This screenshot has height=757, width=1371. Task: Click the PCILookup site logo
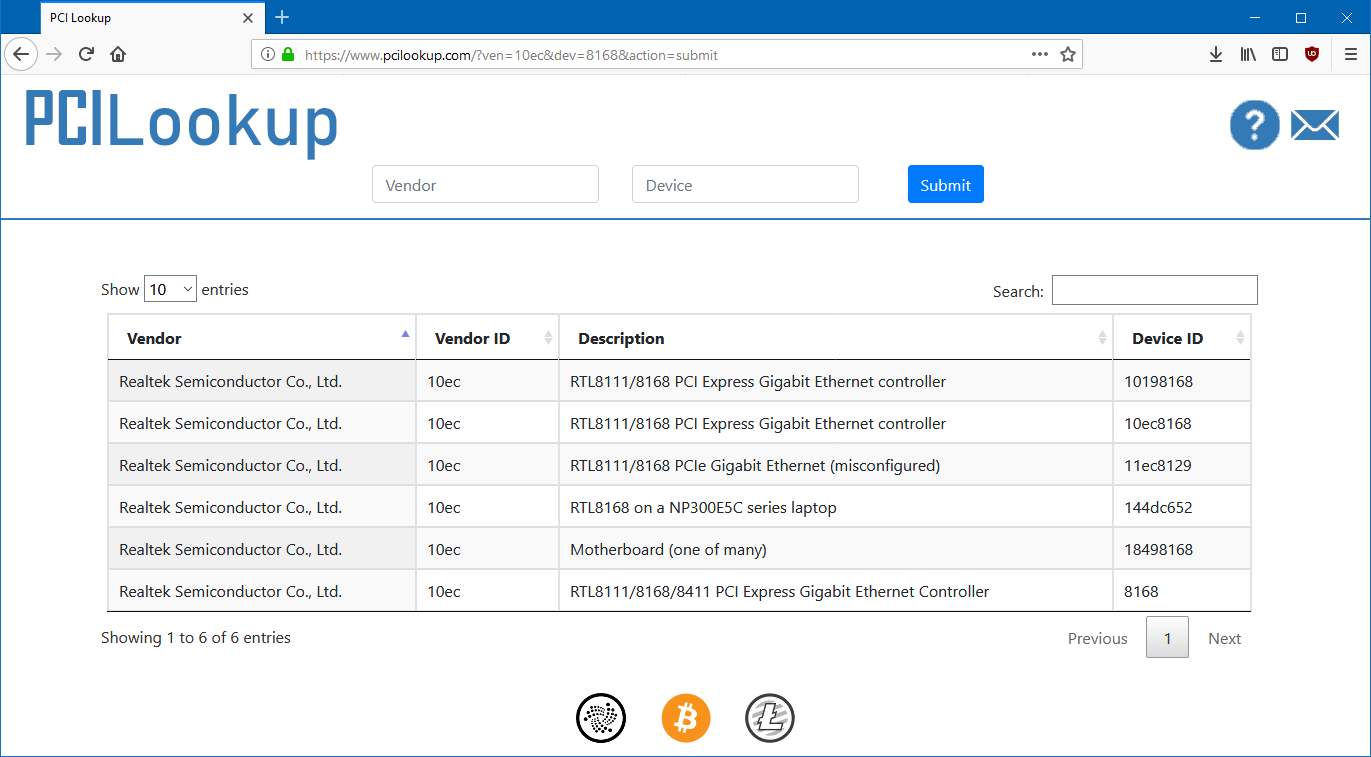(x=181, y=123)
